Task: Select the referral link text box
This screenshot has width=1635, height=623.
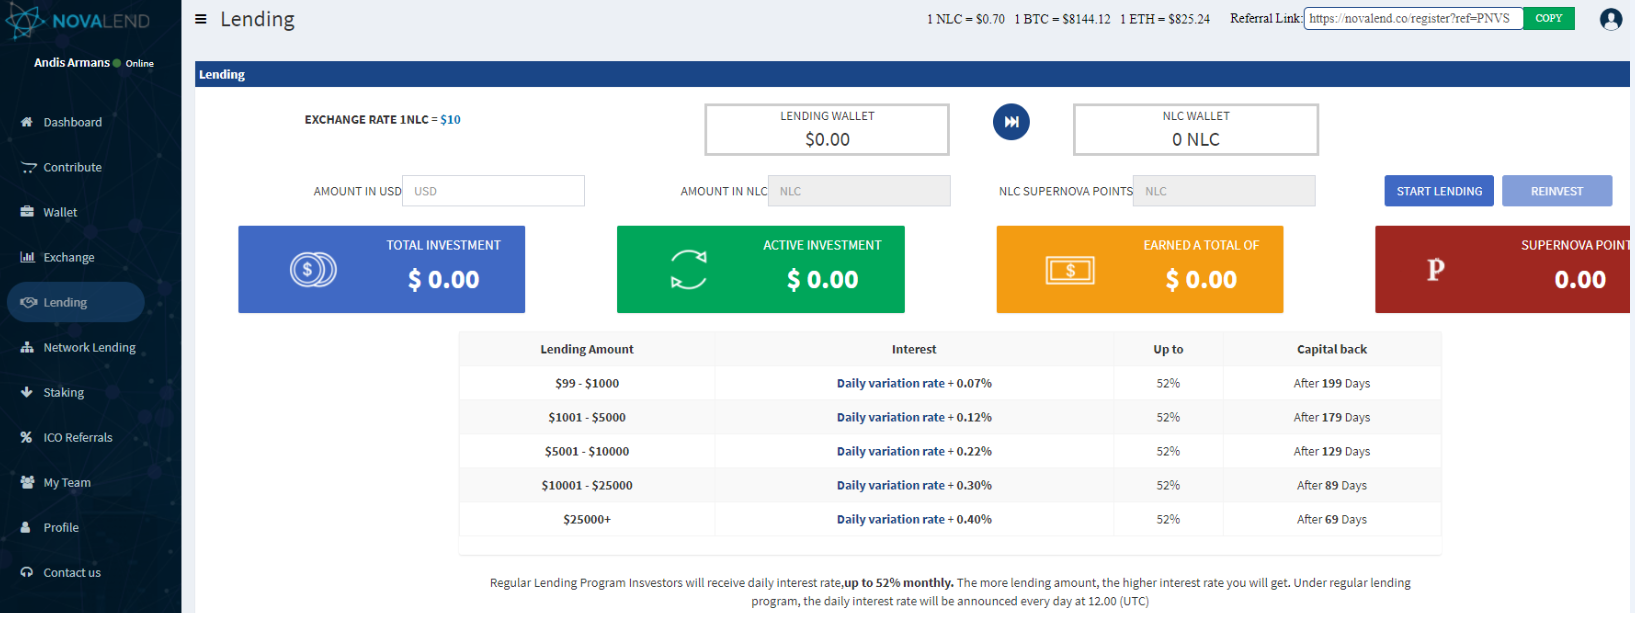Action: click(1413, 18)
